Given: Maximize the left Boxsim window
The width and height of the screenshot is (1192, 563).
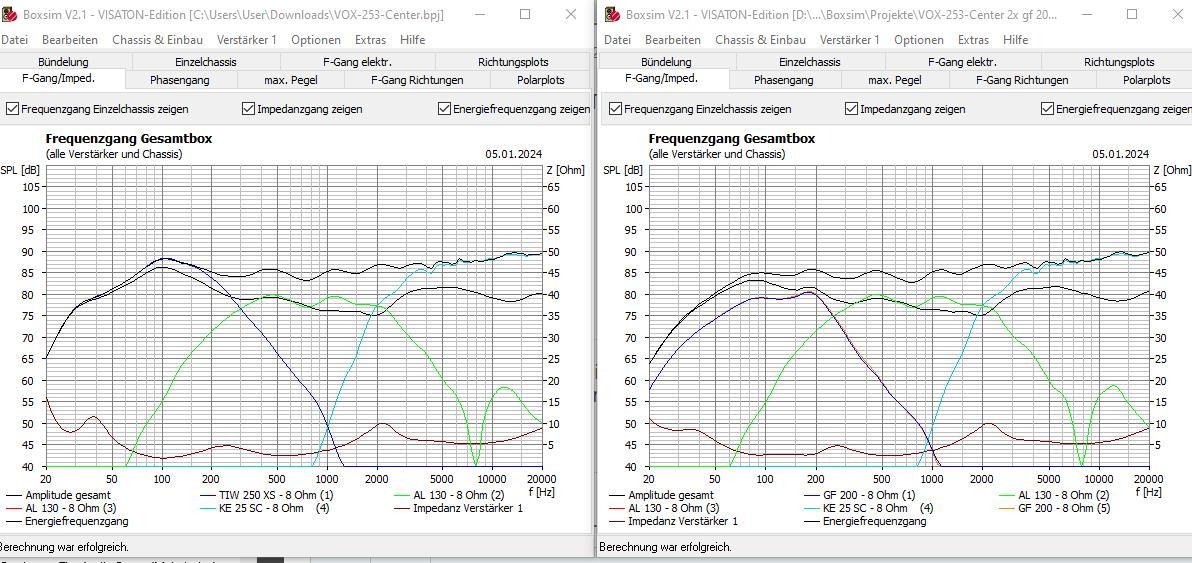Looking at the screenshot, I should tap(525, 14).
